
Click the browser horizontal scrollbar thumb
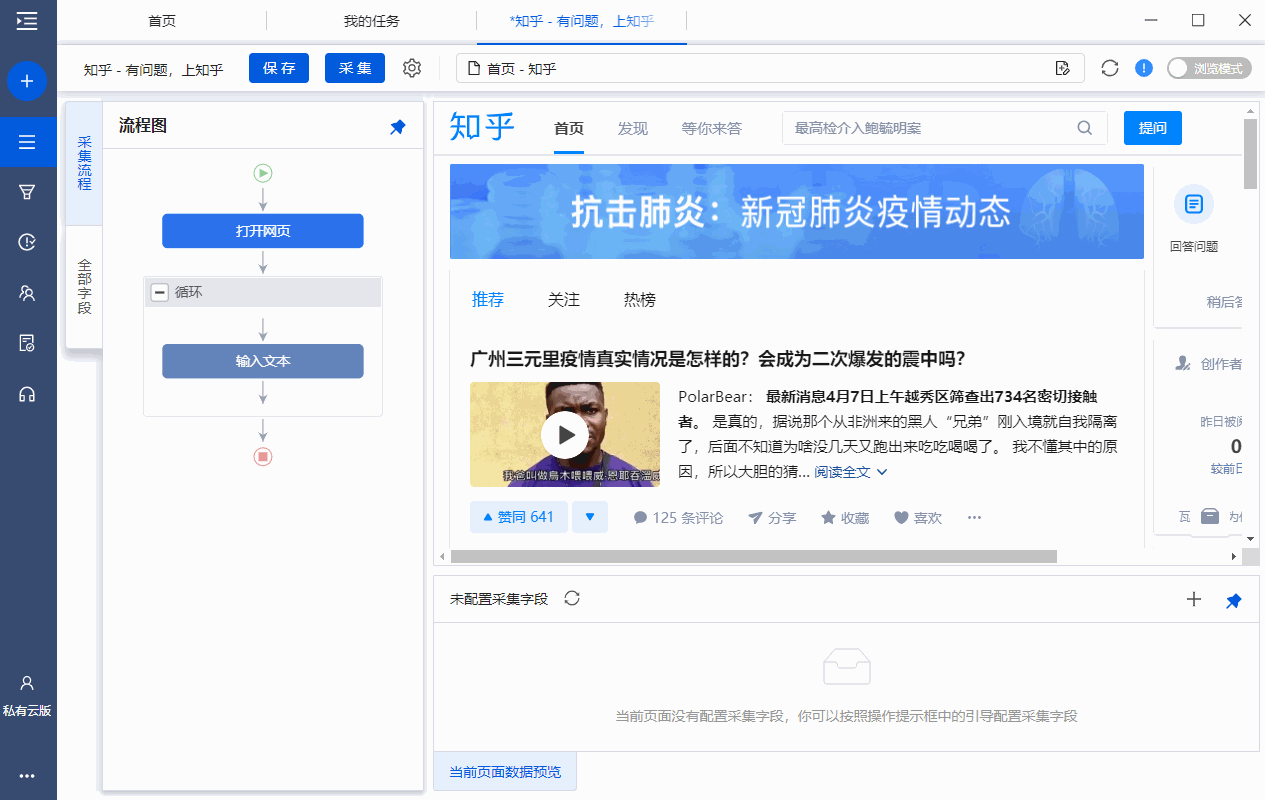[x=754, y=556]
